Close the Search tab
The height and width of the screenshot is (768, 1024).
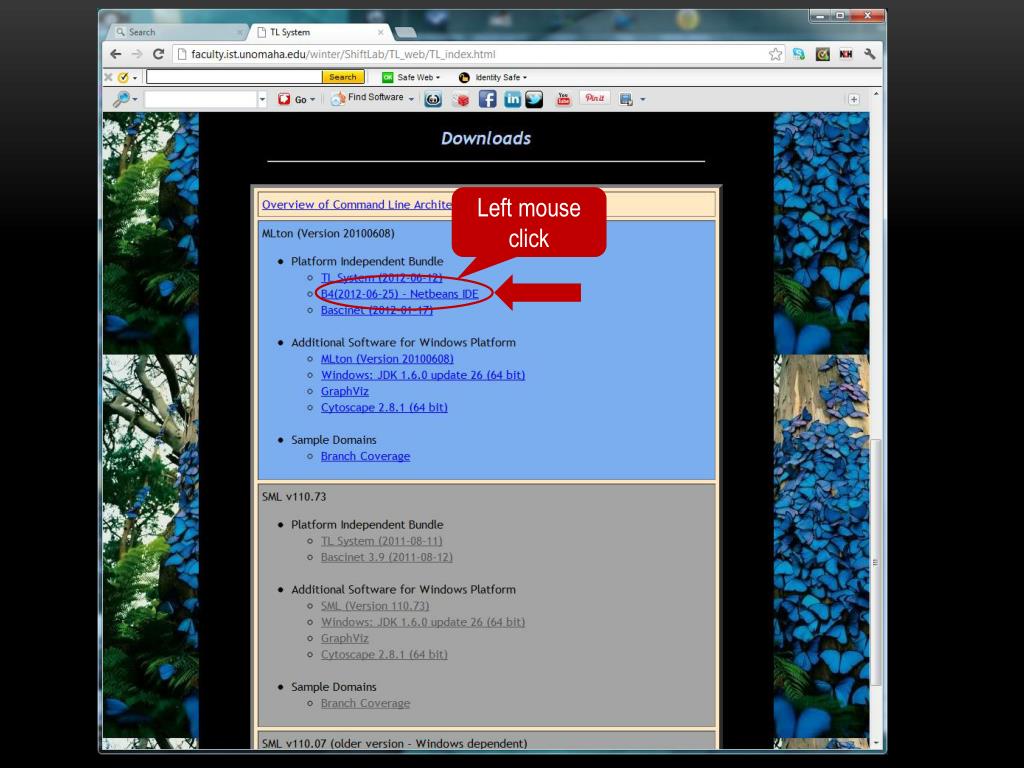point(240,32)
